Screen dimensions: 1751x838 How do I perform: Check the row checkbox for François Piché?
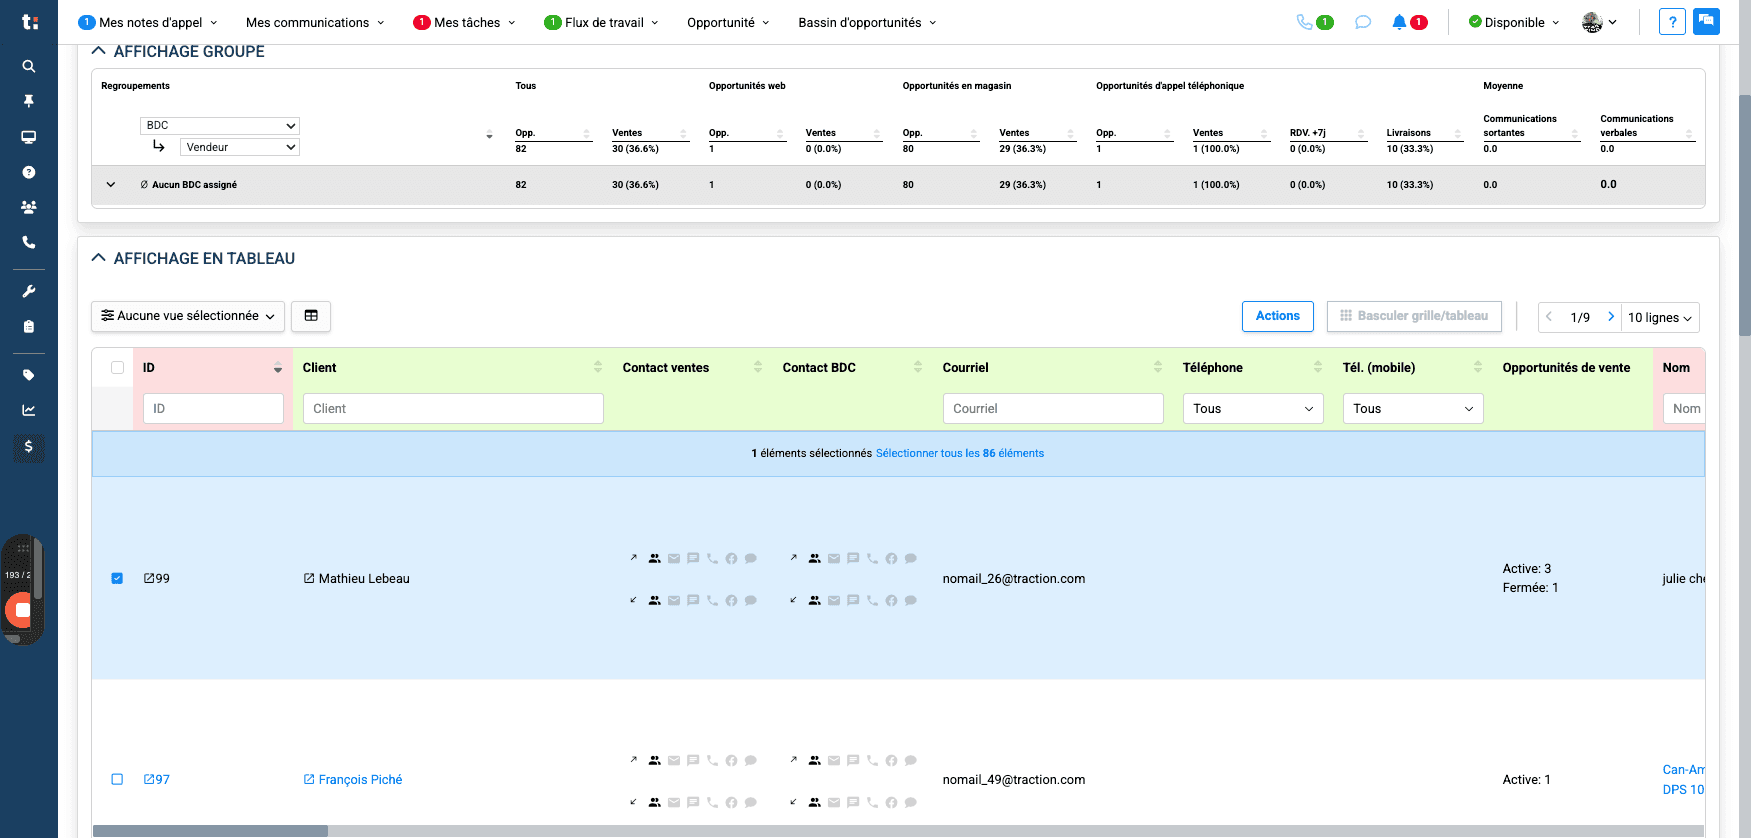[117, 779]
